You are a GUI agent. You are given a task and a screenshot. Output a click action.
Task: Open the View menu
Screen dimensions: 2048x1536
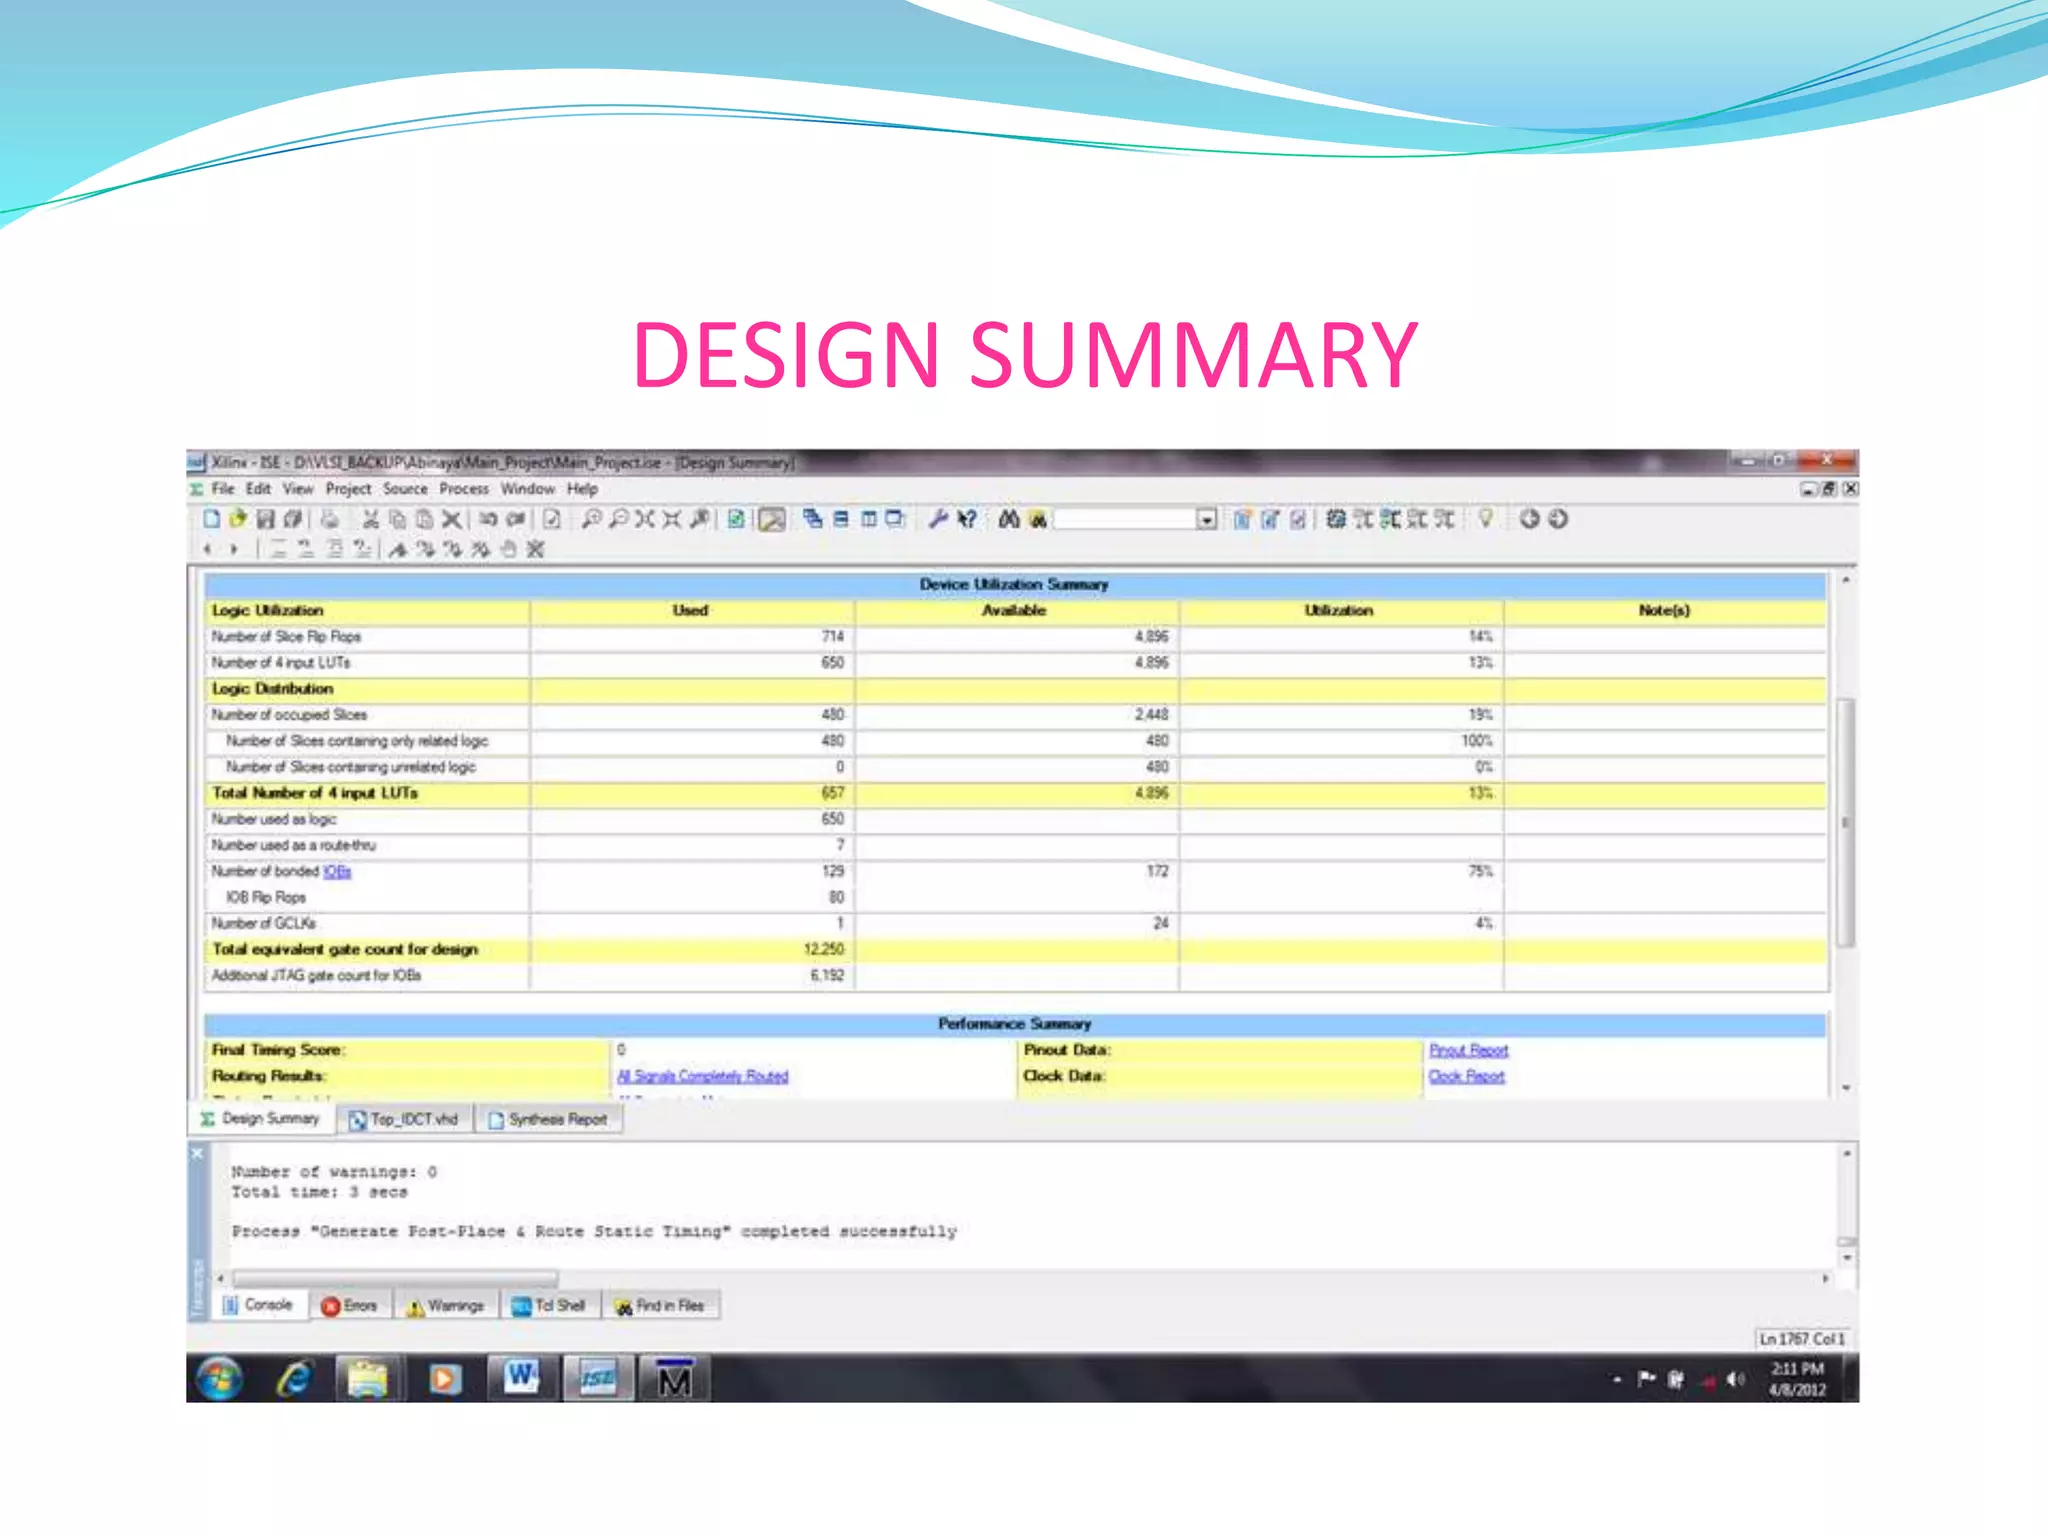pos(297,489)
